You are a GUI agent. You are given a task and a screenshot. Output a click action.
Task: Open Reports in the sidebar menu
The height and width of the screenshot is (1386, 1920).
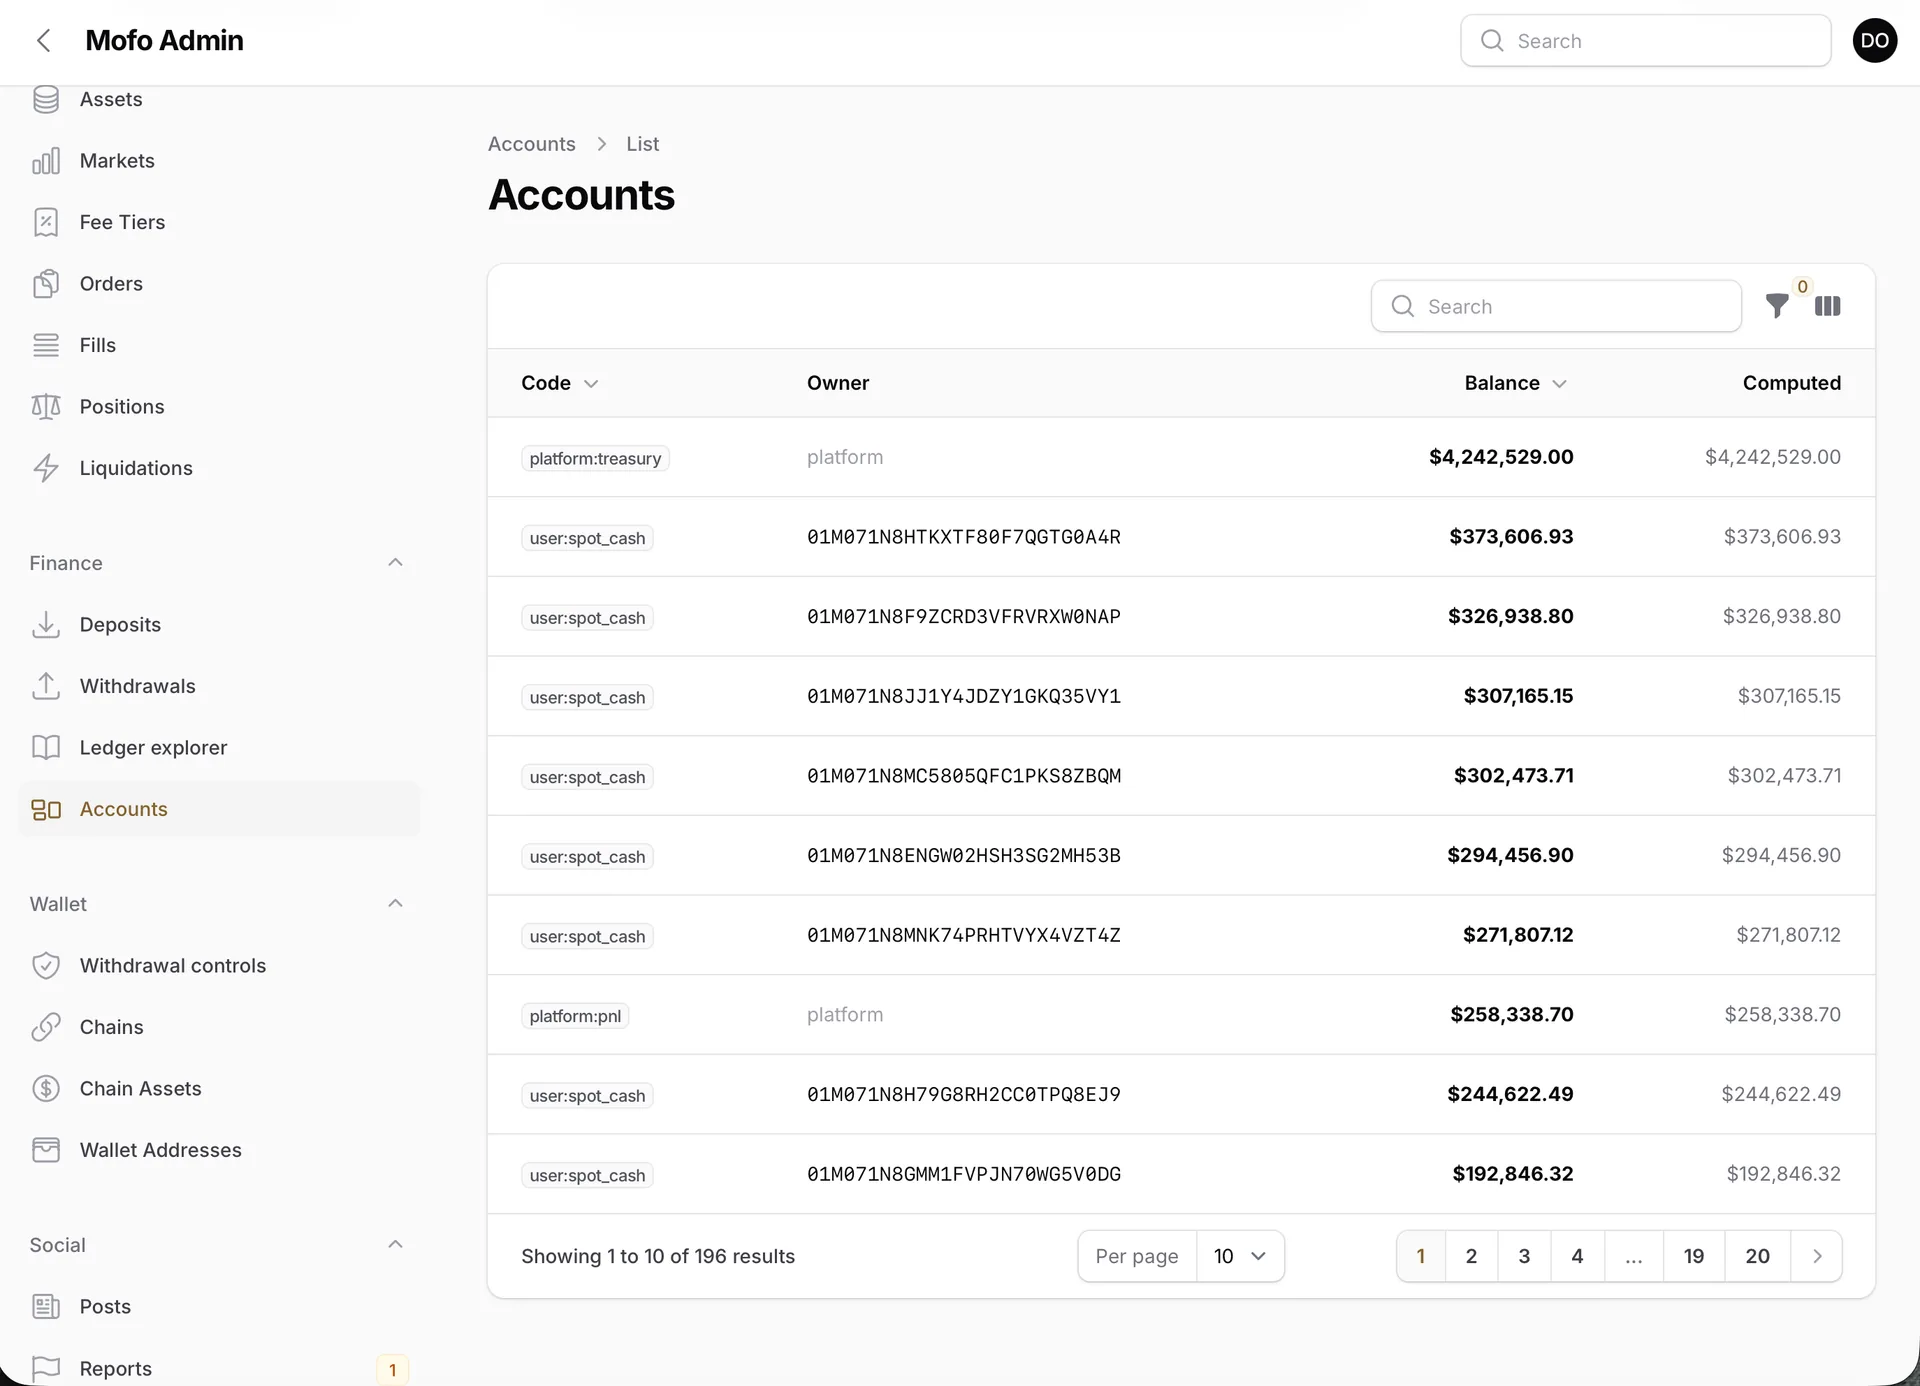(219, 1368)
